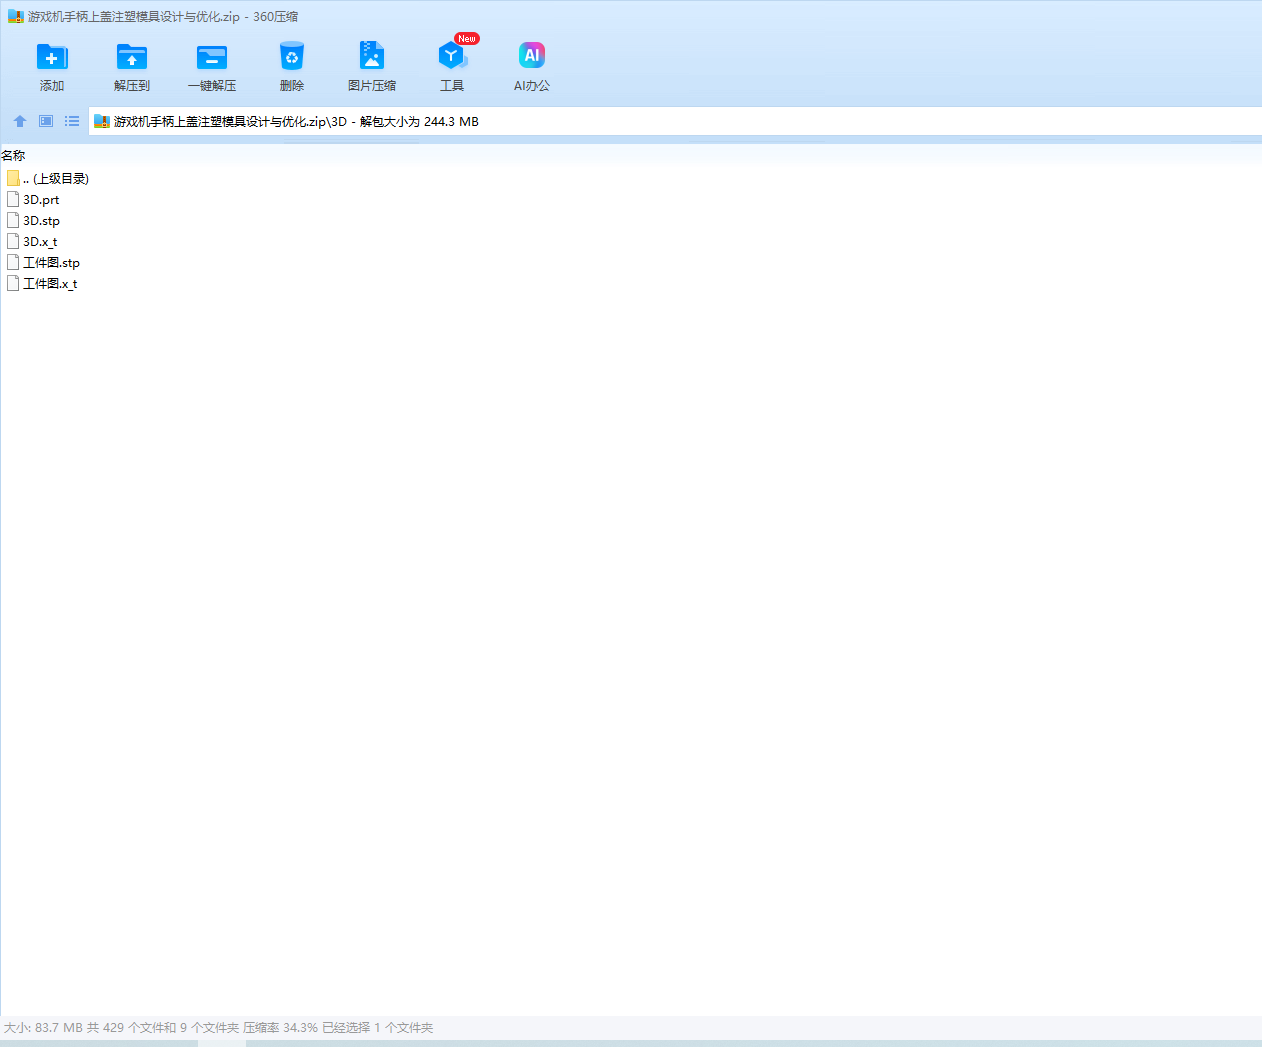Click the file icon next to 3D.prt
Viewport: 1262px width, 1047px height.
(x=13, y=199)
